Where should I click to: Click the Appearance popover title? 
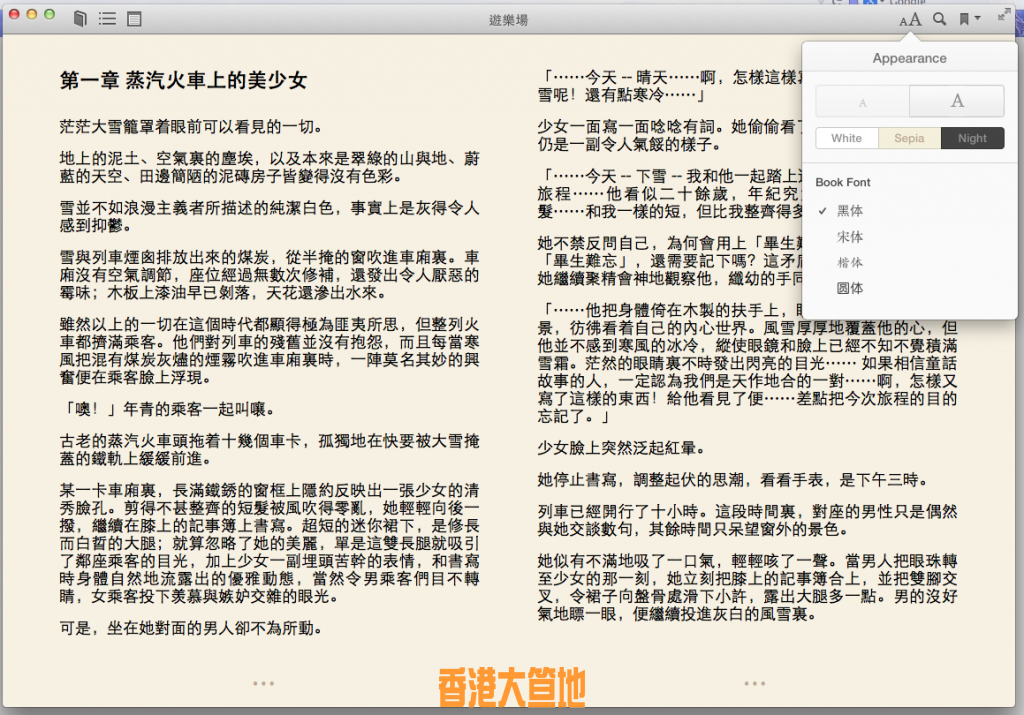tap(909, 58)
